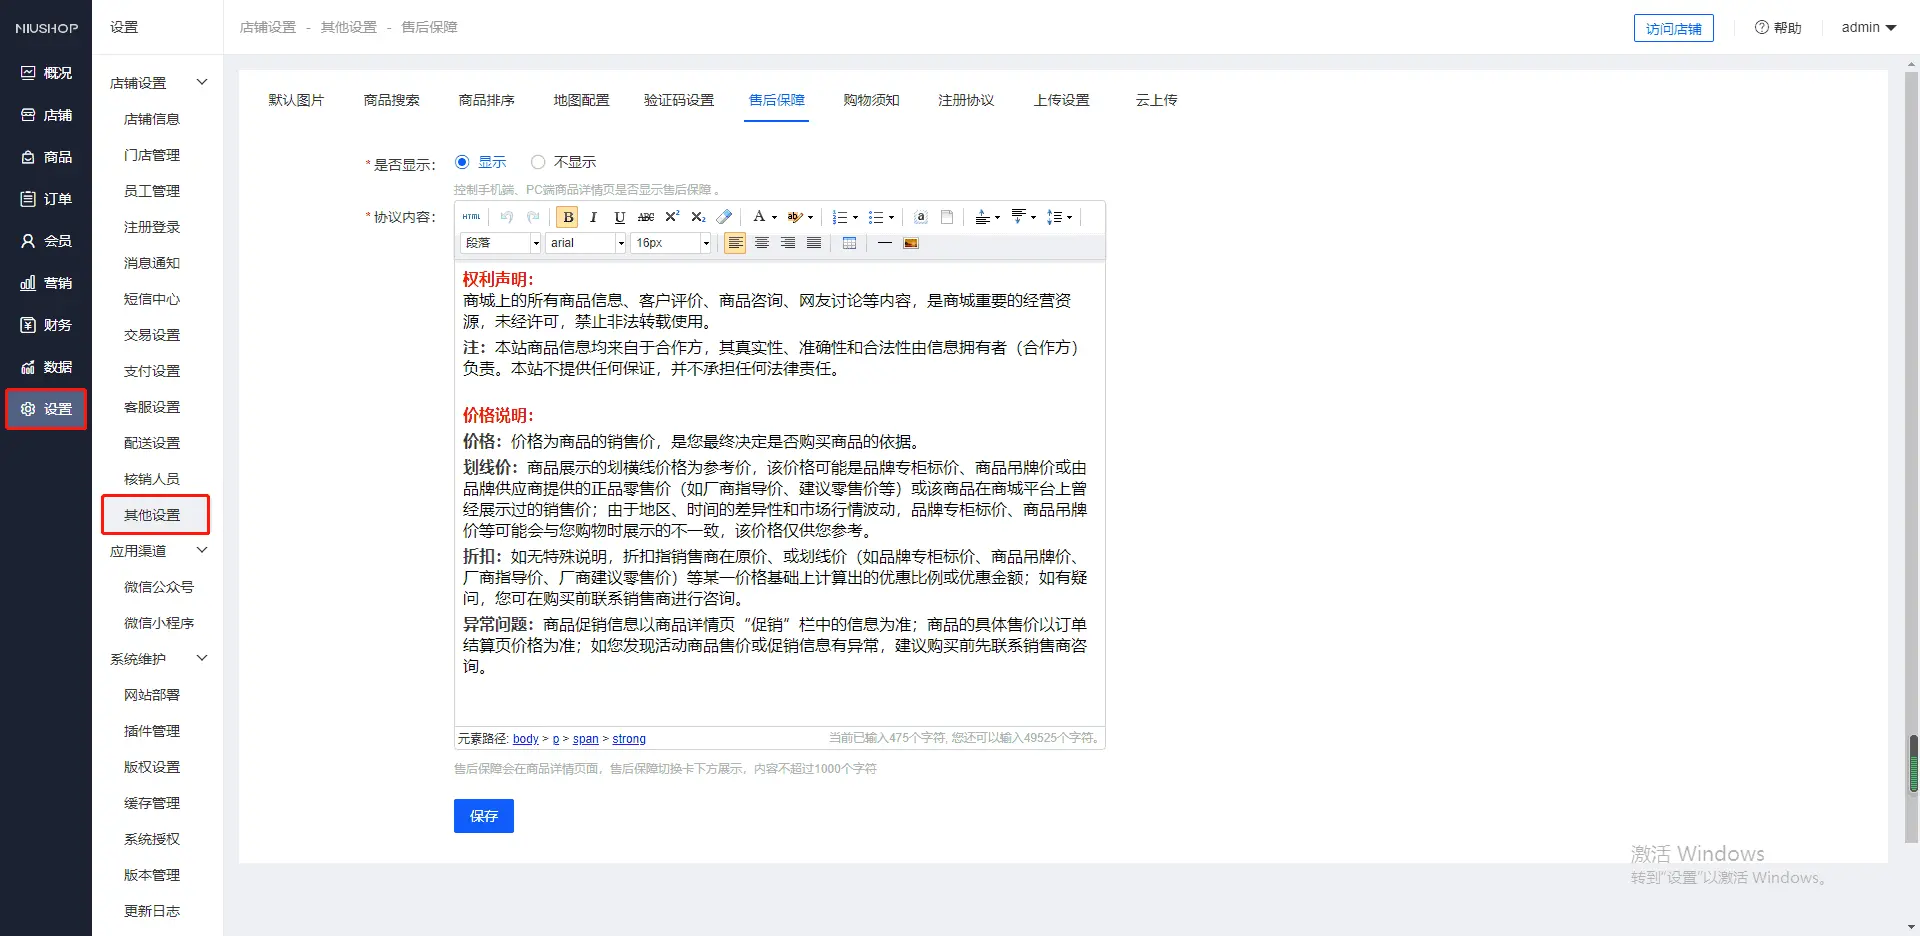Insert a table using the table icon

coord(849,243)
